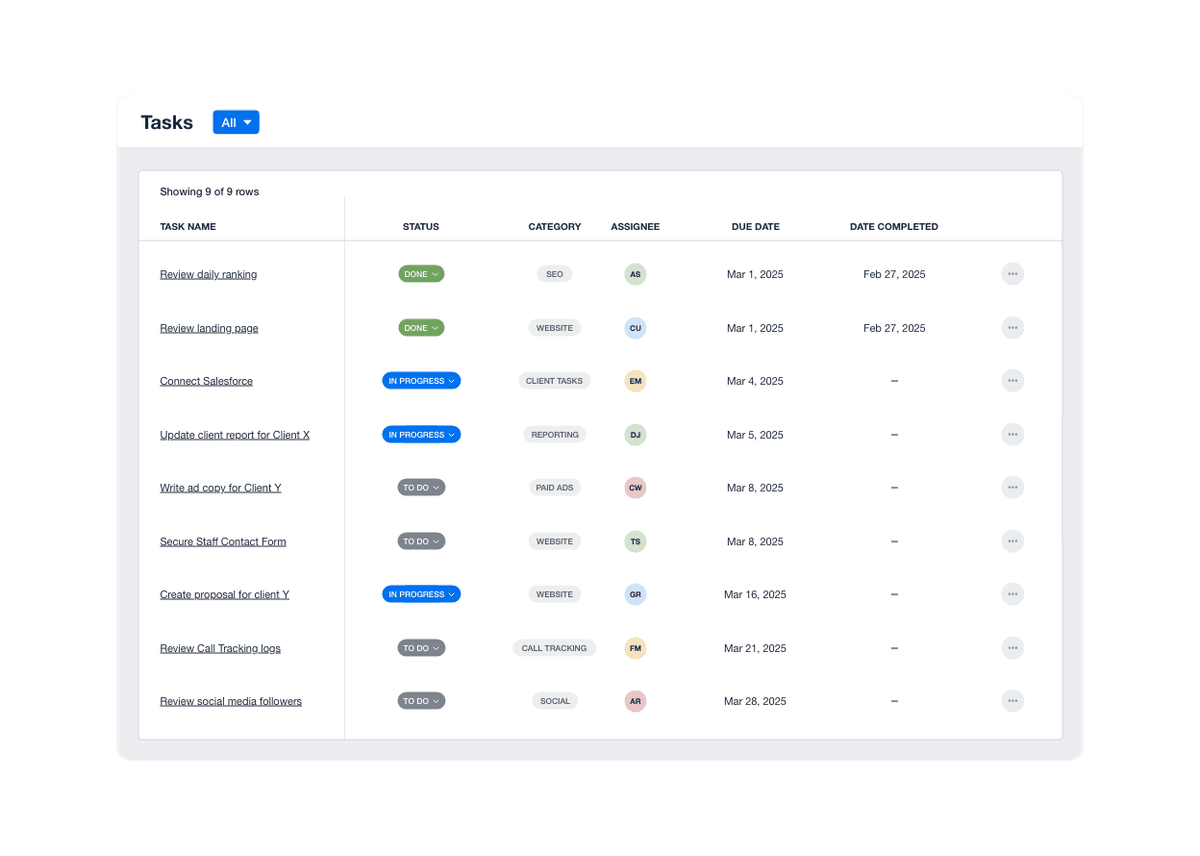Open assignee avatar AS on Review daily ranking
Image resolution: width=1200 pixels, height=856 pixels.
coord(635,274)
